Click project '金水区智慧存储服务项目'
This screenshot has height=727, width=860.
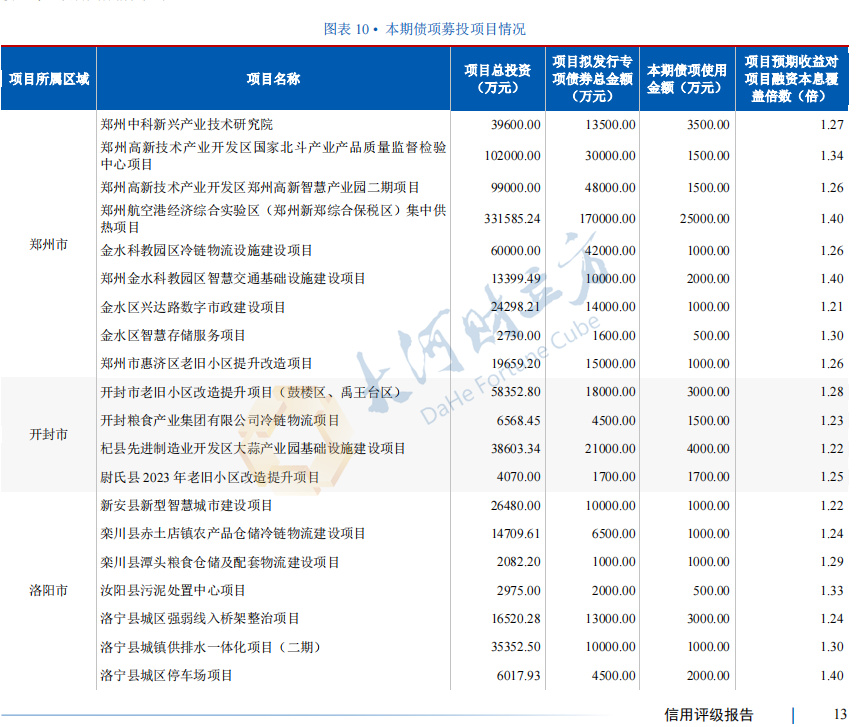coord(173,336)
